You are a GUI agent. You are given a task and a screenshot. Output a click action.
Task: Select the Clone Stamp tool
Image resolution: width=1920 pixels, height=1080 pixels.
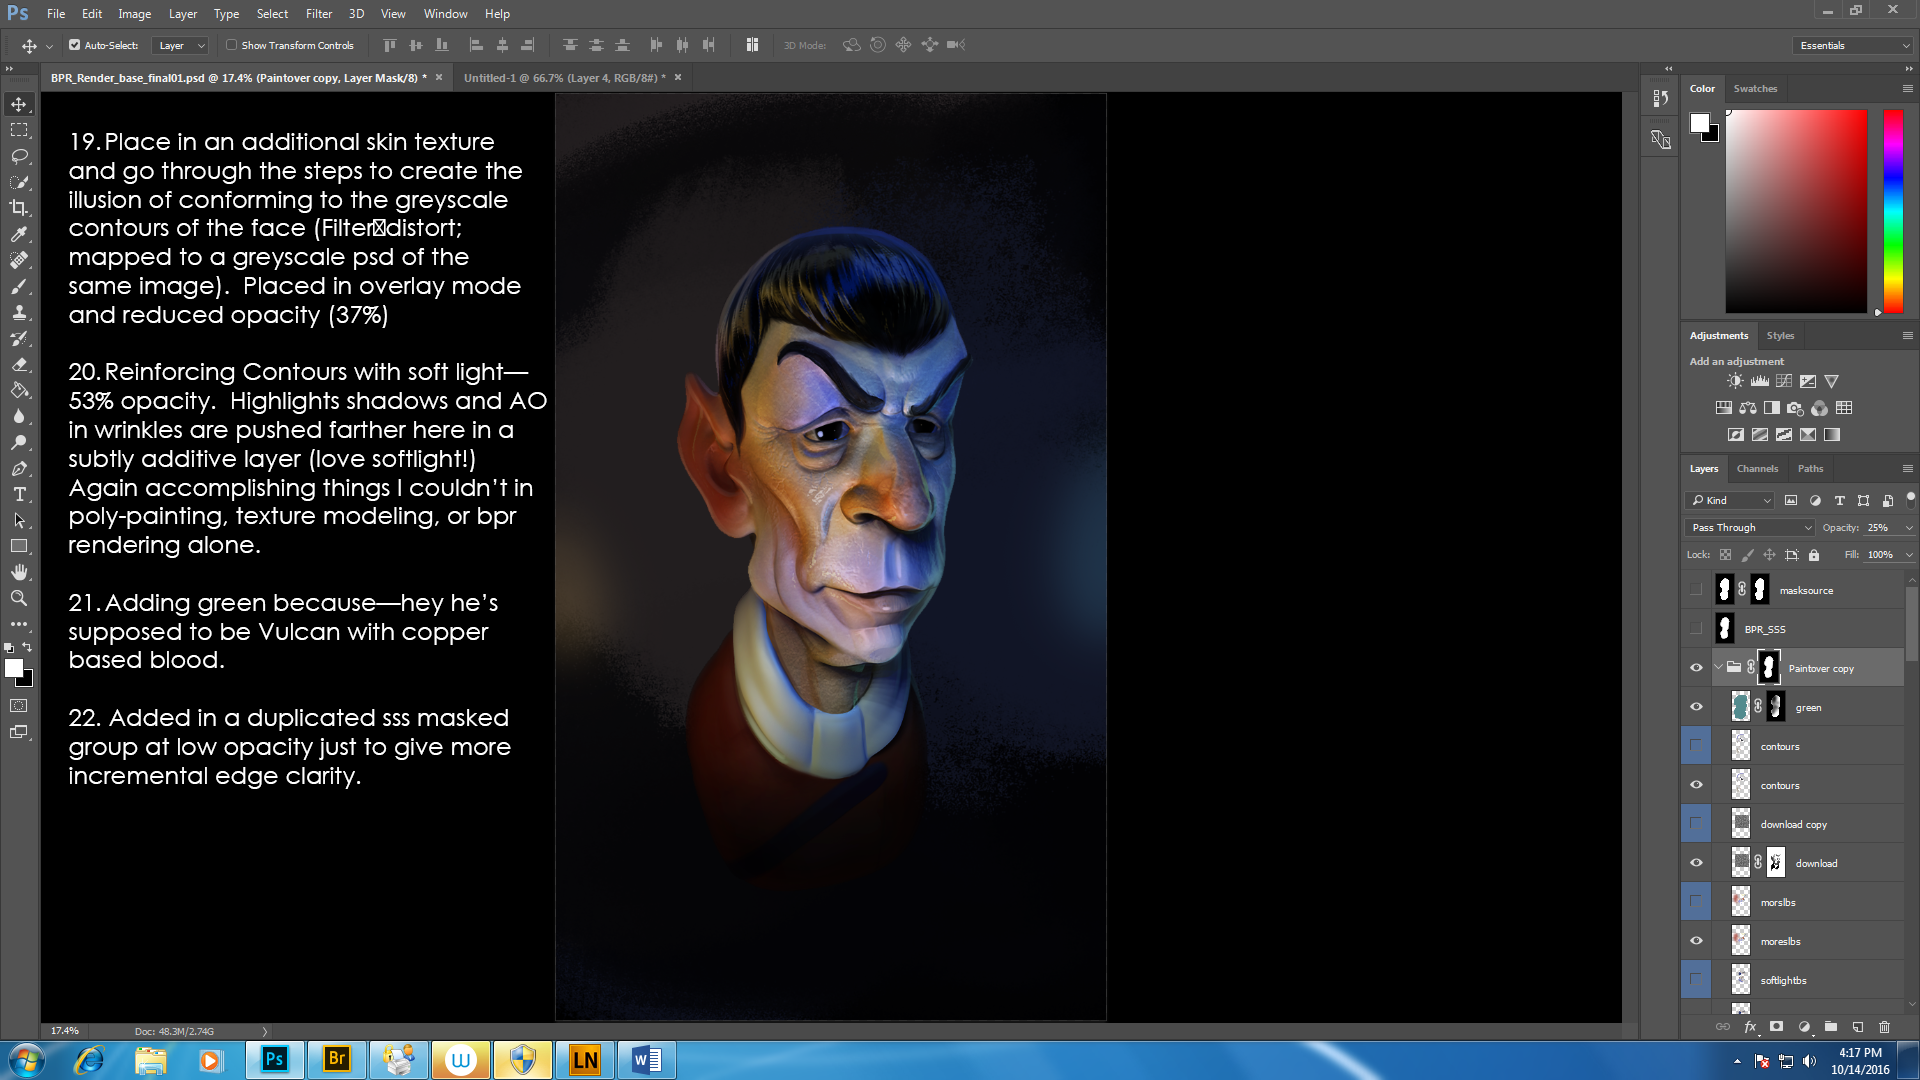click(x=19, y=312)
